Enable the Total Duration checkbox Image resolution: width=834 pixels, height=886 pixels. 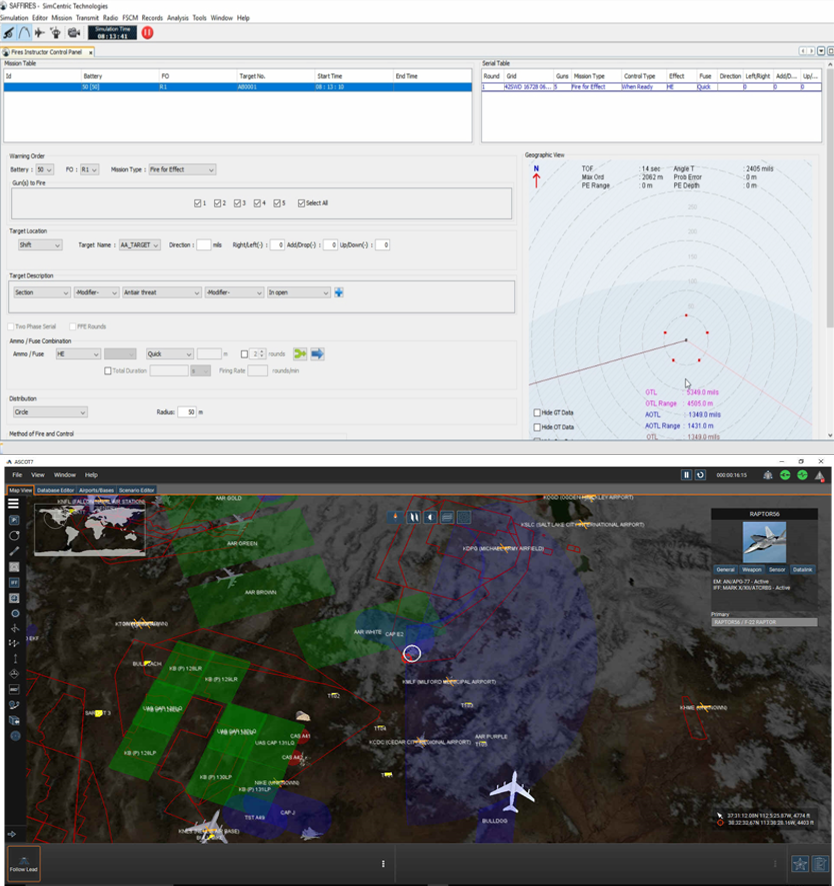click(108, 371)
